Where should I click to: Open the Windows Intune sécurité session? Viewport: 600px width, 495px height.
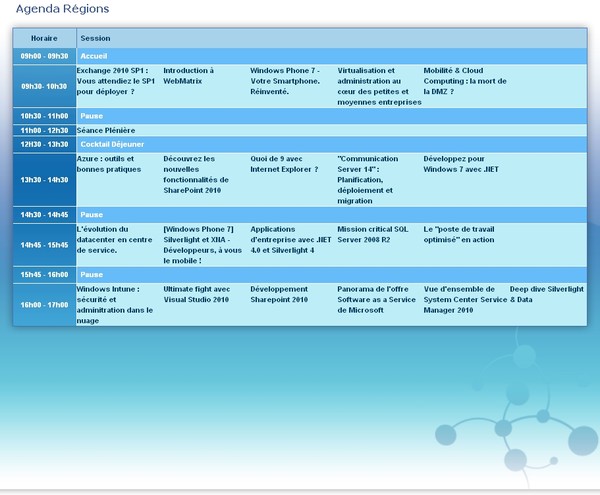pos(114,305)
